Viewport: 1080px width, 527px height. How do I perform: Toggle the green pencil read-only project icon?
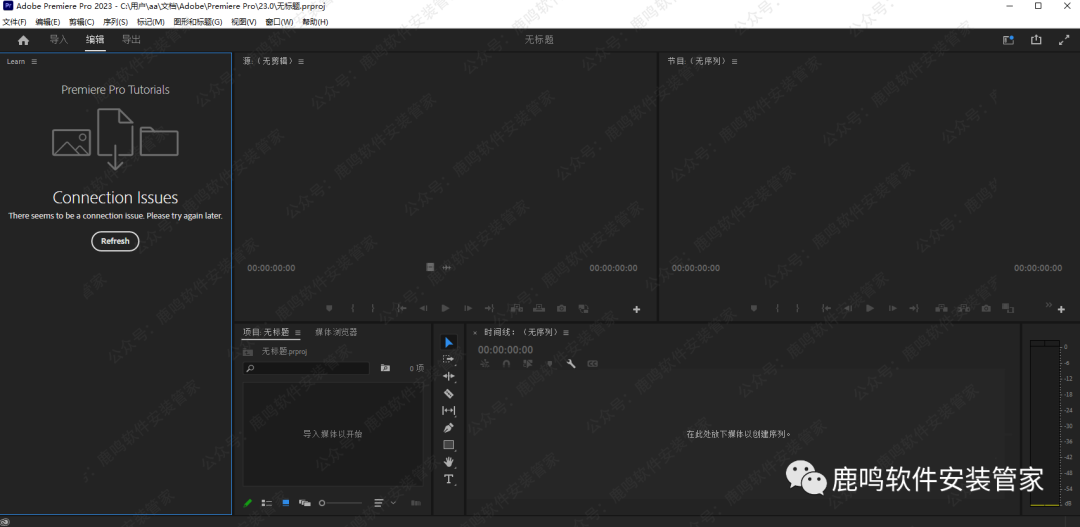(x=248, y=503)
